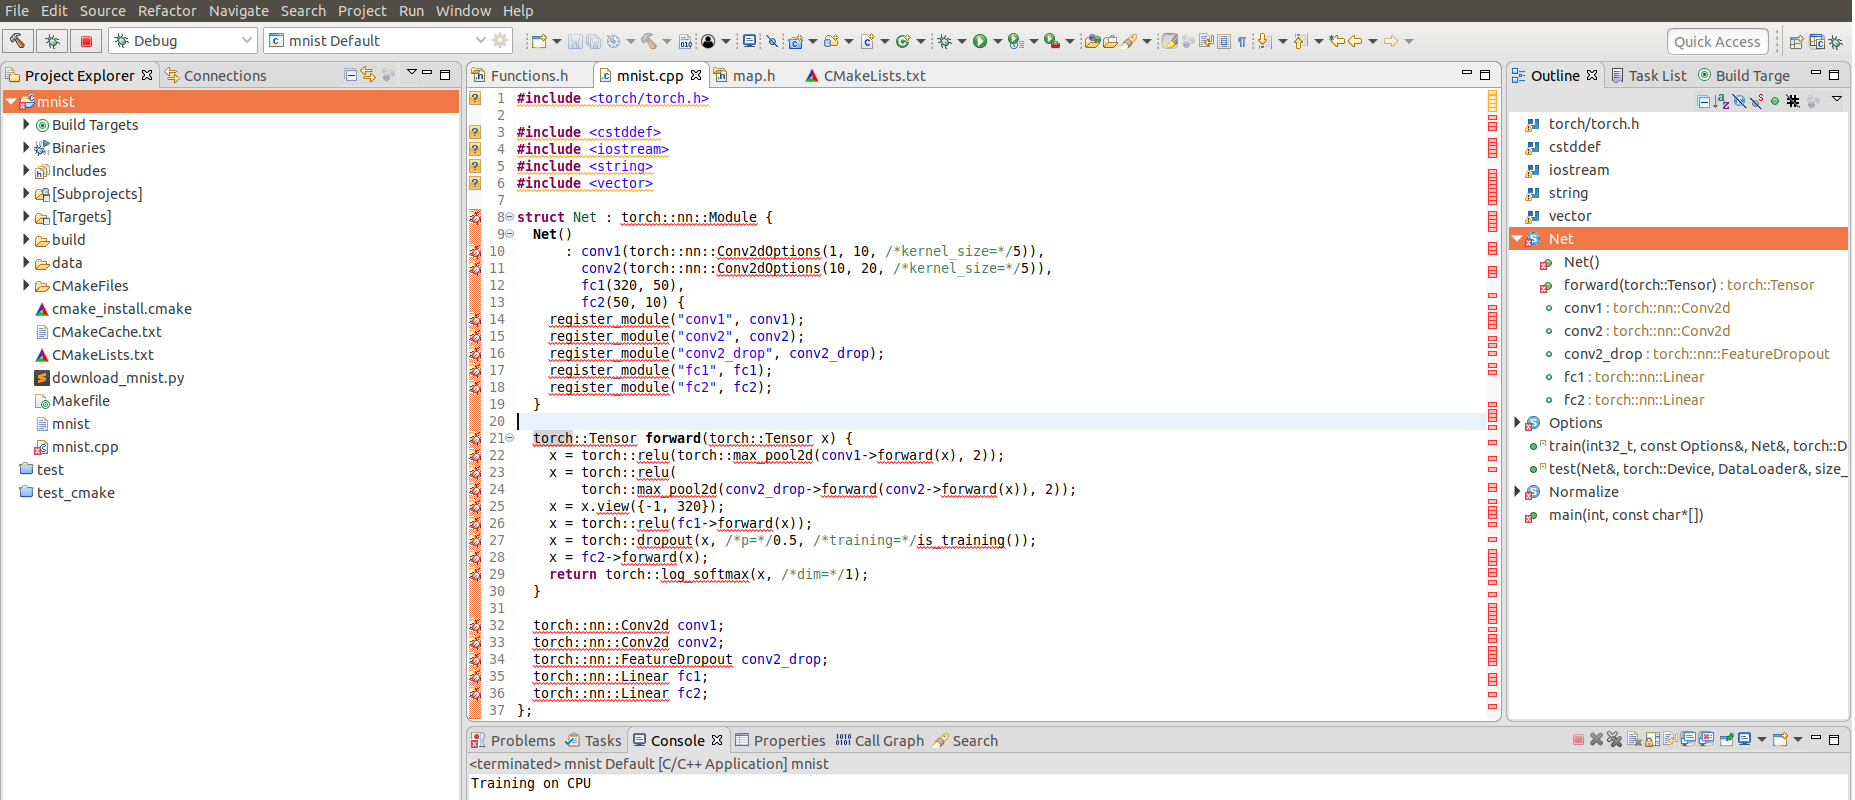The height and width of the screenshot is (800, 1855).
Task: Click the Previous Annotation icon
Action: click(x=1300, y=41)
